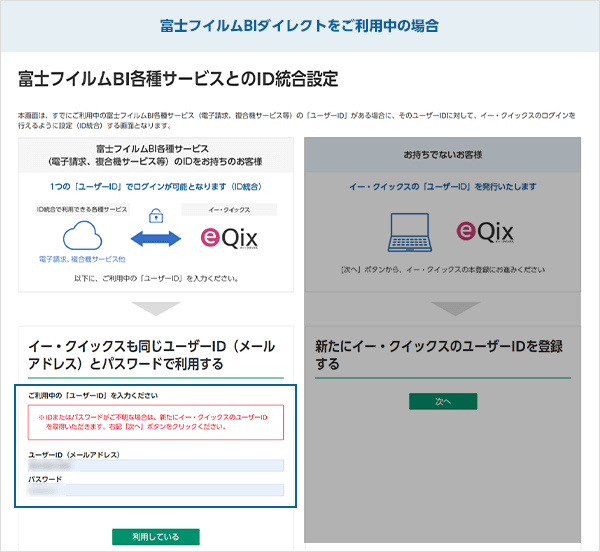Click the 電子請求、複合機サービス他 caption
This screenshot has height=552, width=600.
click(x=82, y=259)
